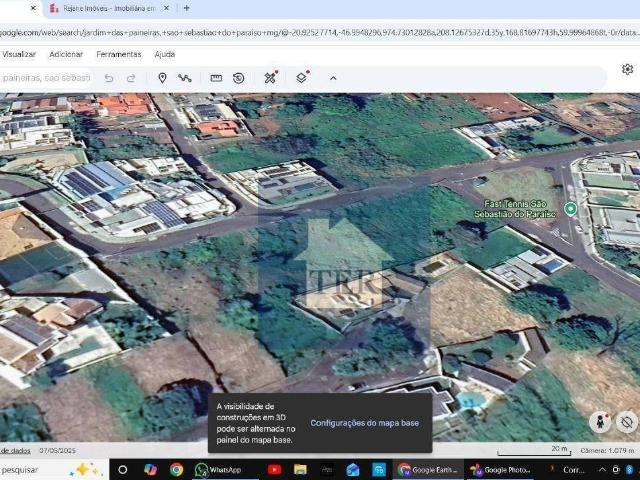
Task: Click the Pegman Street View icon
Action: 600,422
